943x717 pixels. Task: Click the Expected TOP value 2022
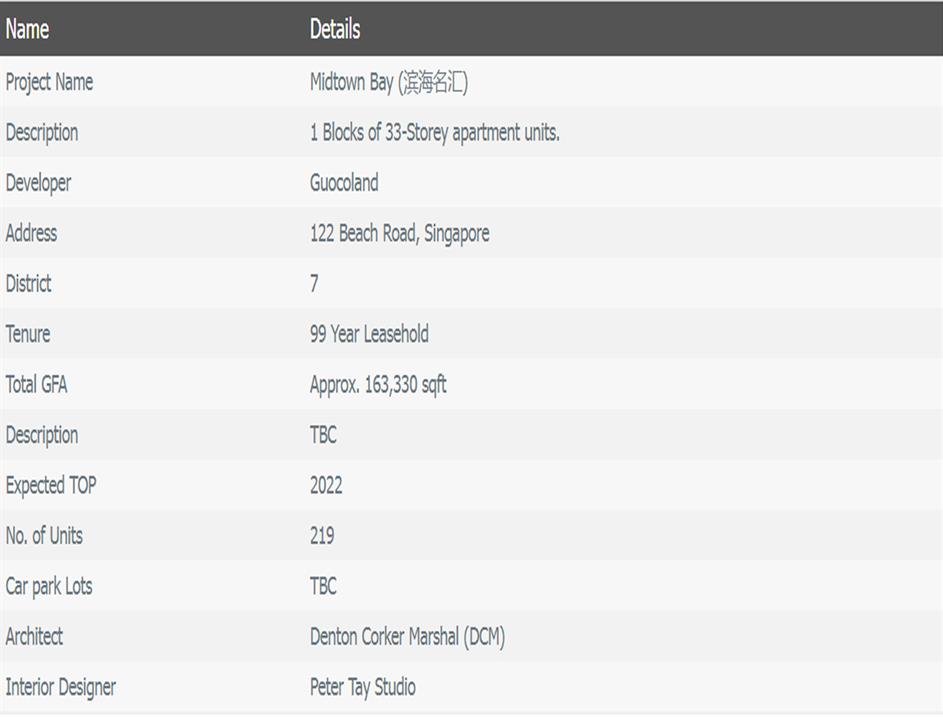tap(326, 486)
